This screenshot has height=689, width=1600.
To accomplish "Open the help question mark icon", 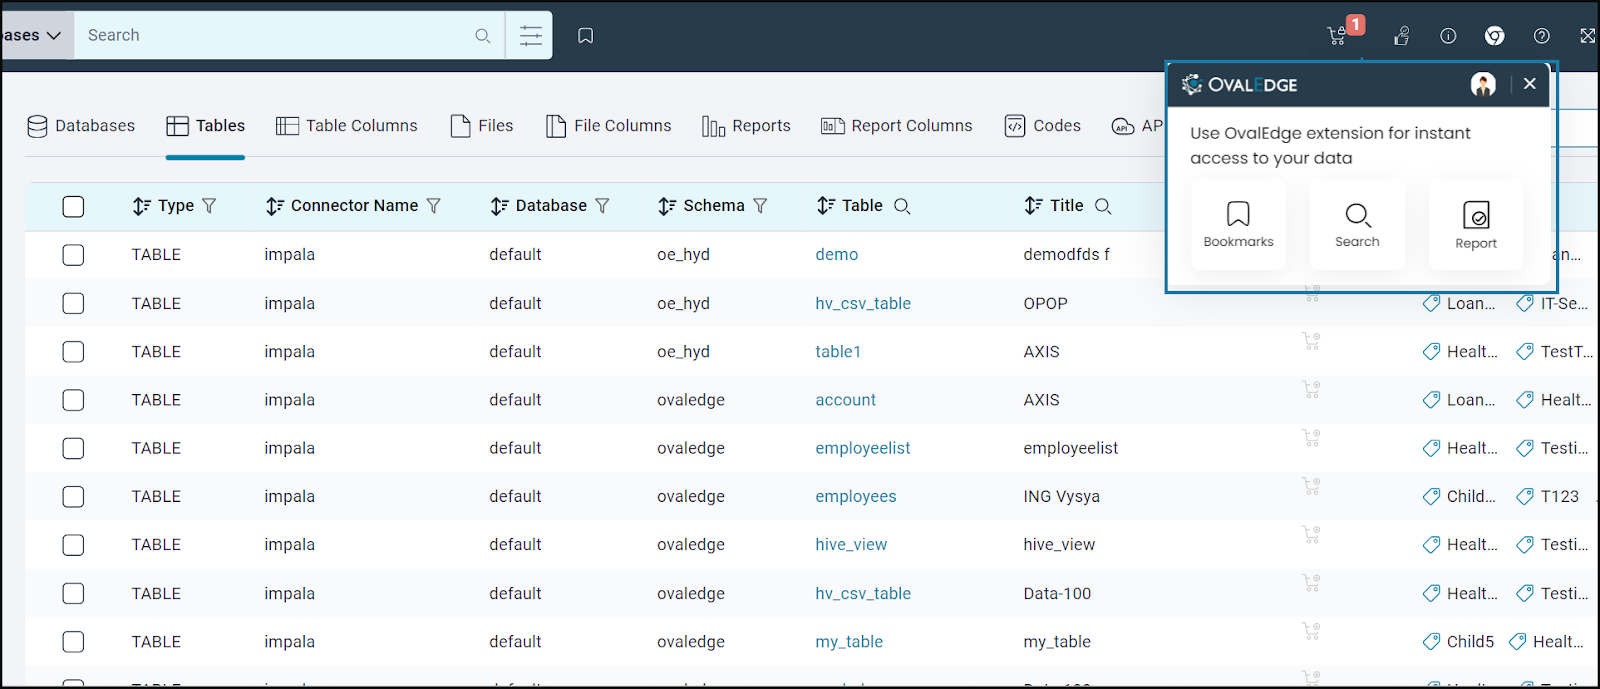I will coord(1542,36).
